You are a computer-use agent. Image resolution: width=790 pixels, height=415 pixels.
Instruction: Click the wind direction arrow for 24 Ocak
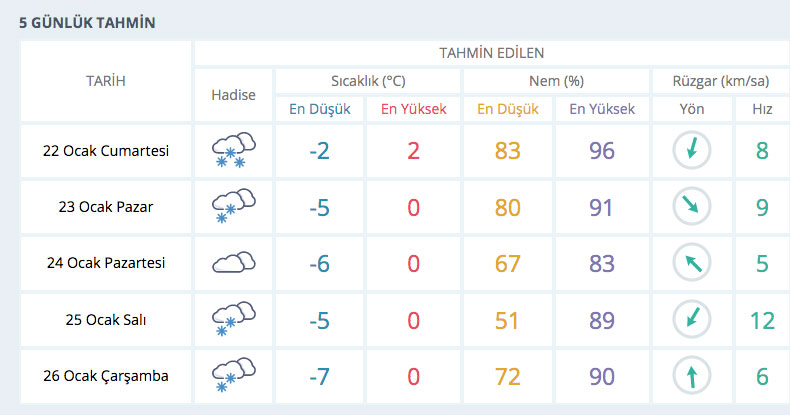pos(692,263)
